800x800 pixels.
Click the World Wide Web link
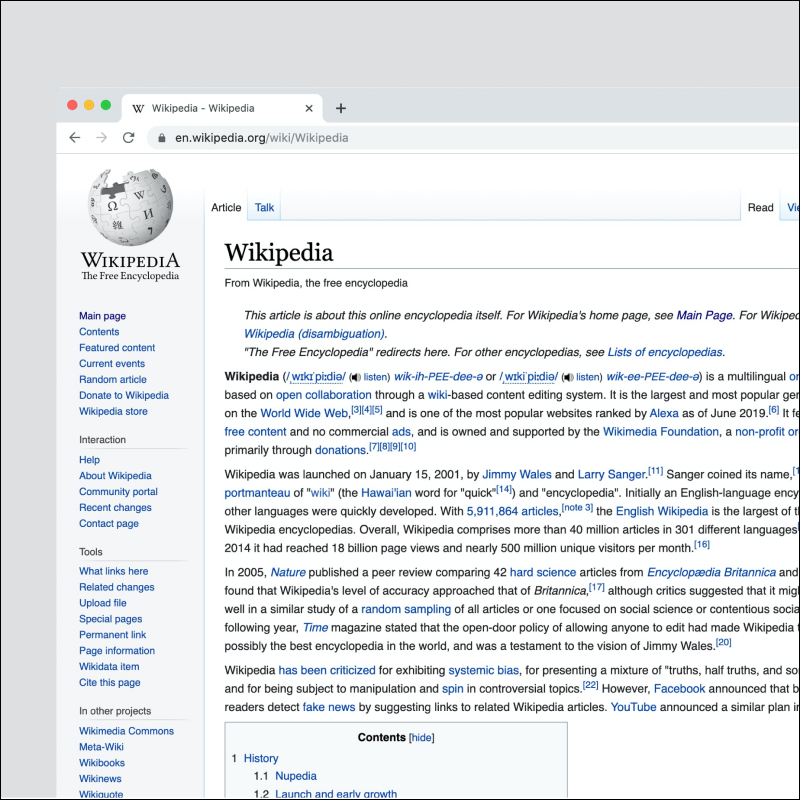(x=304, y=413)
